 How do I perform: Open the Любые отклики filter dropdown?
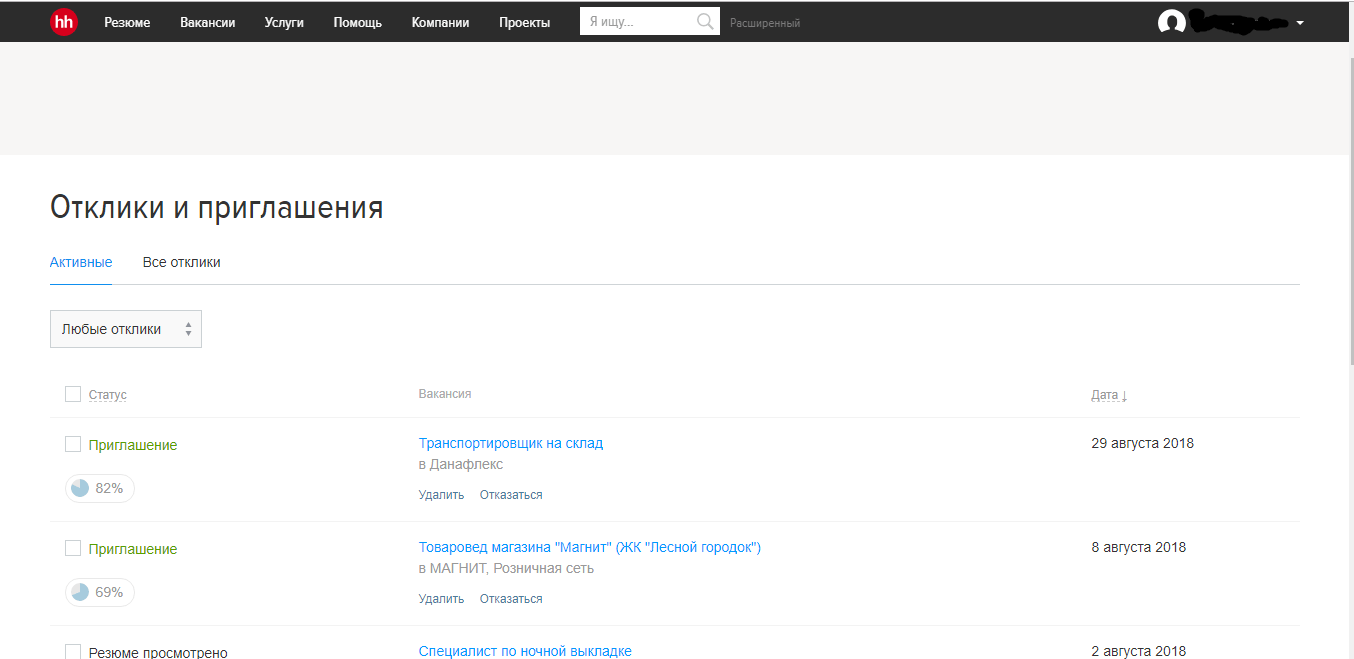coord(126,329)
